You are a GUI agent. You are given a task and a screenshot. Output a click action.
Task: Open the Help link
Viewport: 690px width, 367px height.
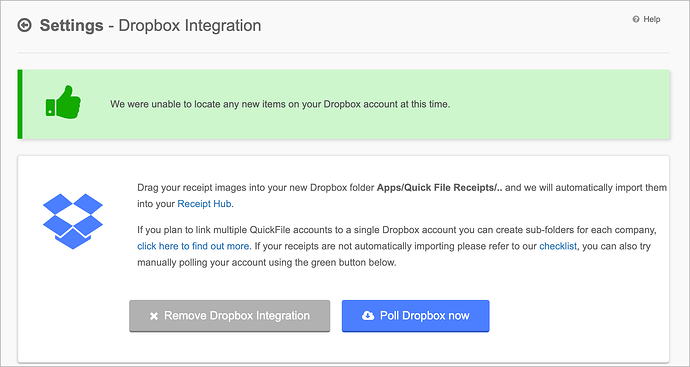pyautogui.click(x=652, y=19)
